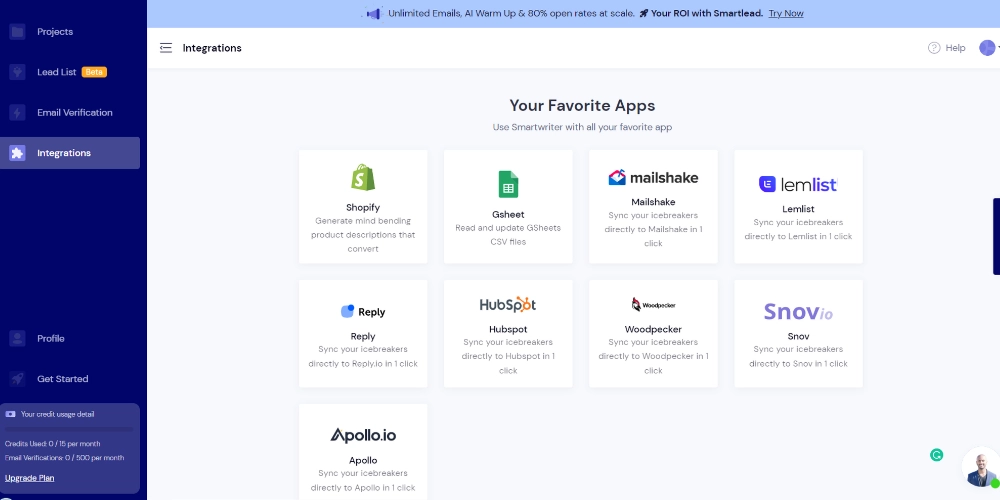Click the credit usage progress bar
This screenshot has height=500, width=1000.
70,429
